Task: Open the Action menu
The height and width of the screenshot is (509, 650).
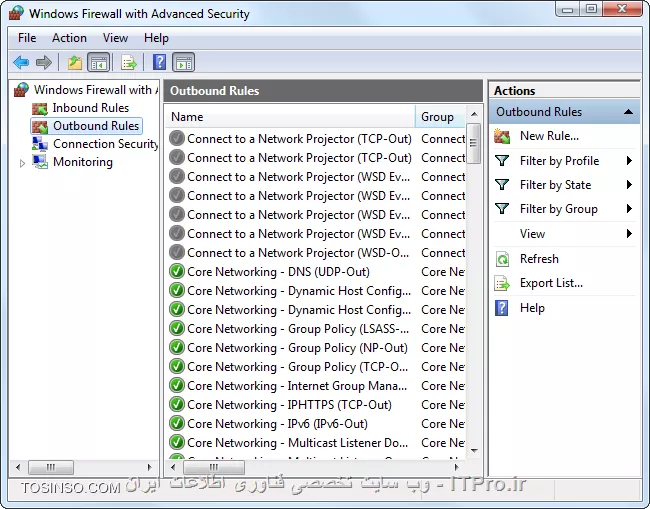Action: click(x=69, y=38)
